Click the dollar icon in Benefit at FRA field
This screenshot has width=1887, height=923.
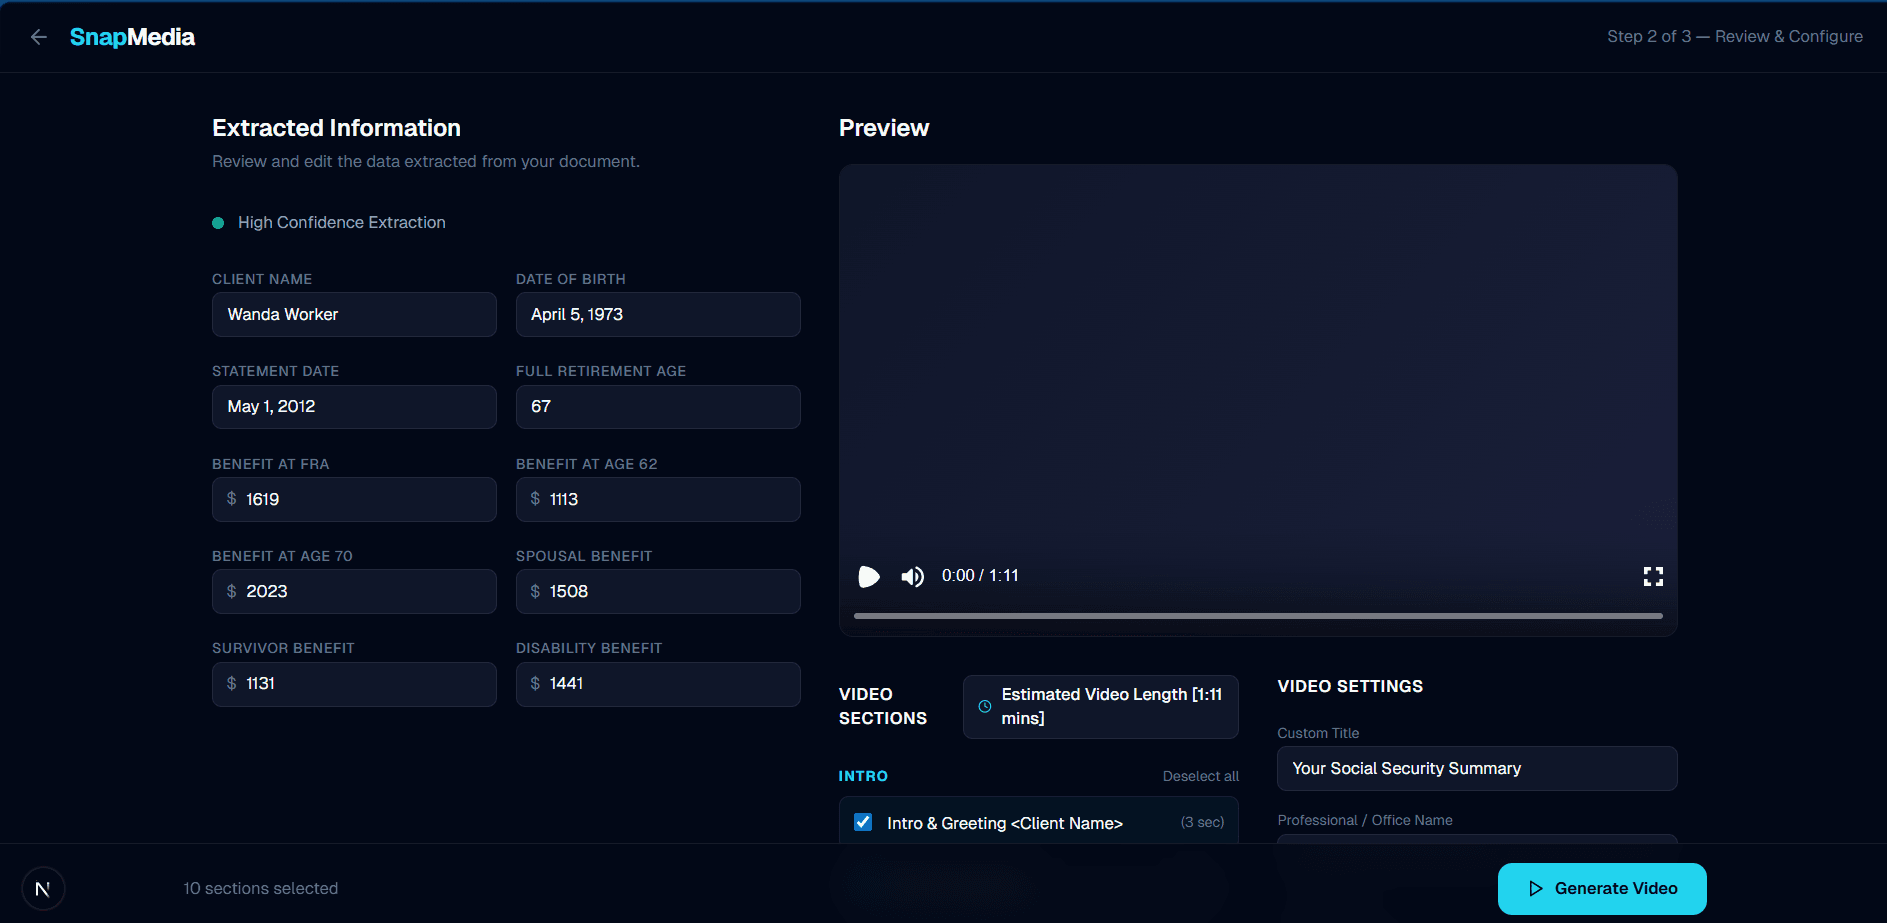click(233, 499)
